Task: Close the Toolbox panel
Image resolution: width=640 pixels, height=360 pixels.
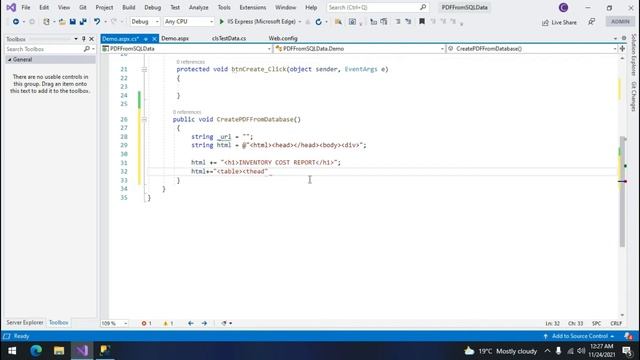Action: (x=91, y=39)
